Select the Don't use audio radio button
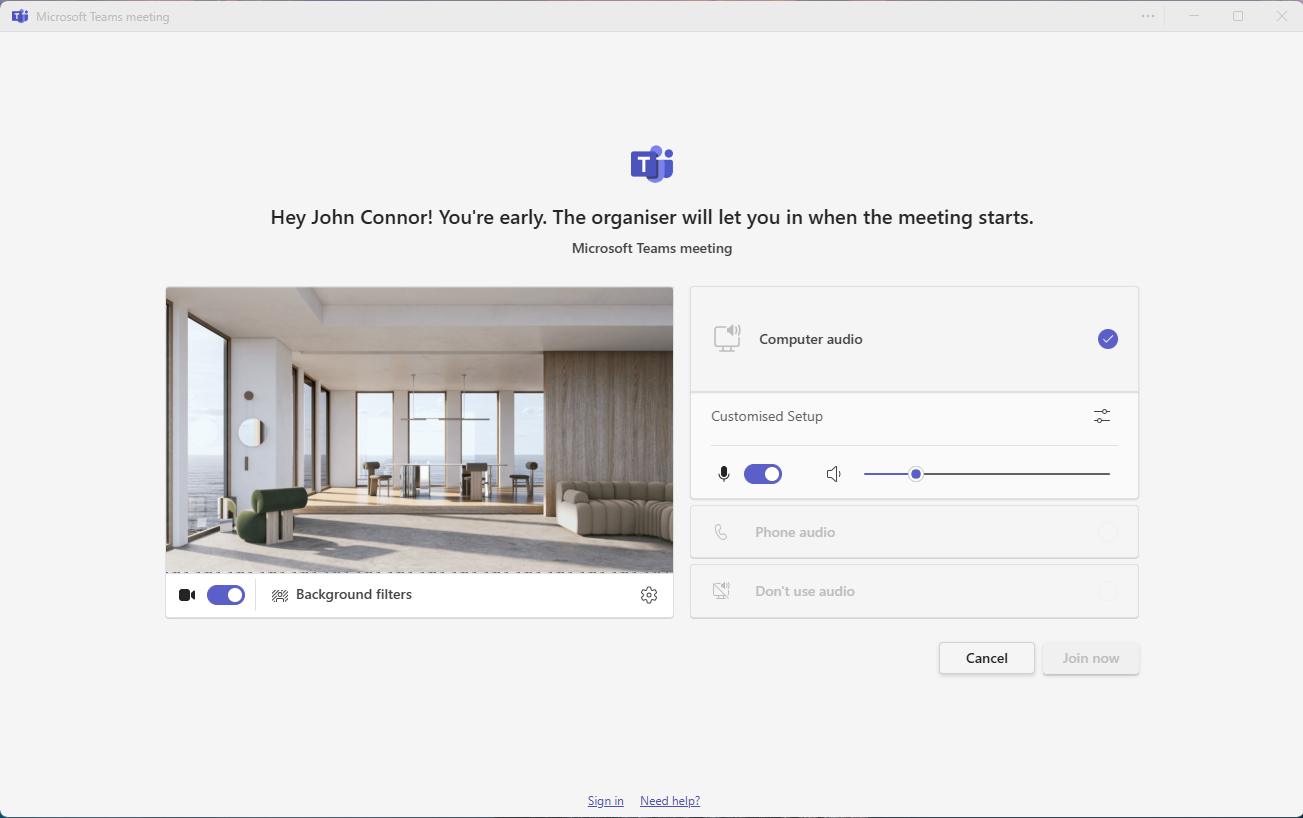The height and width of the screenshot is (818, 1303). point(1108,591)
